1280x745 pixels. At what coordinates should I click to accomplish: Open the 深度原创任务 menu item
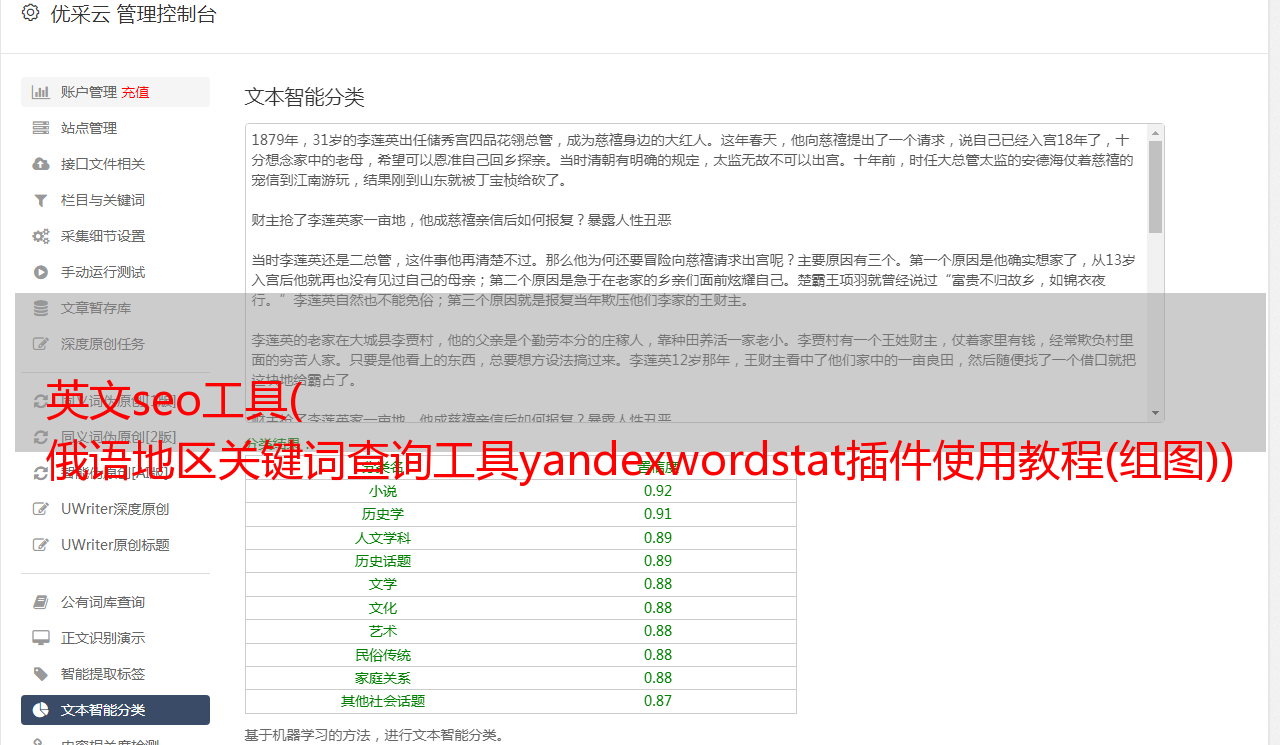(102, 344)
